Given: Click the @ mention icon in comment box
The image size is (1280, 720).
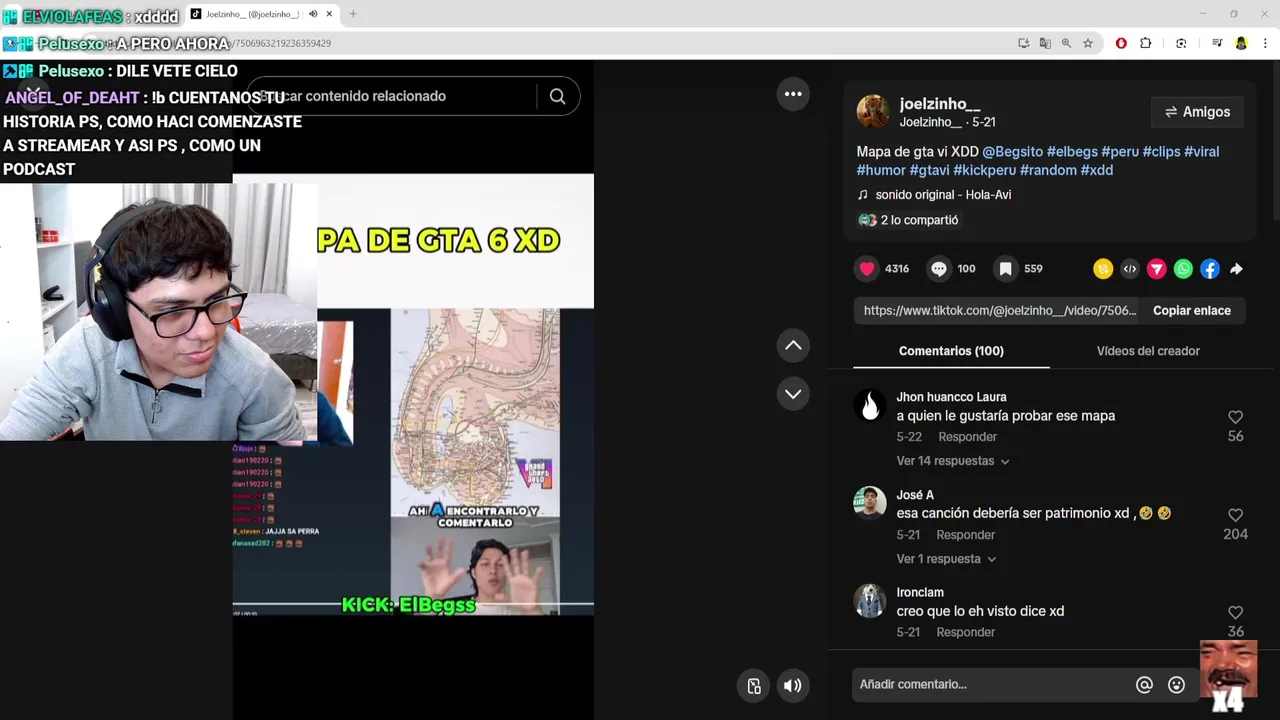Looking at the screenshot, I should point(1144,685).
